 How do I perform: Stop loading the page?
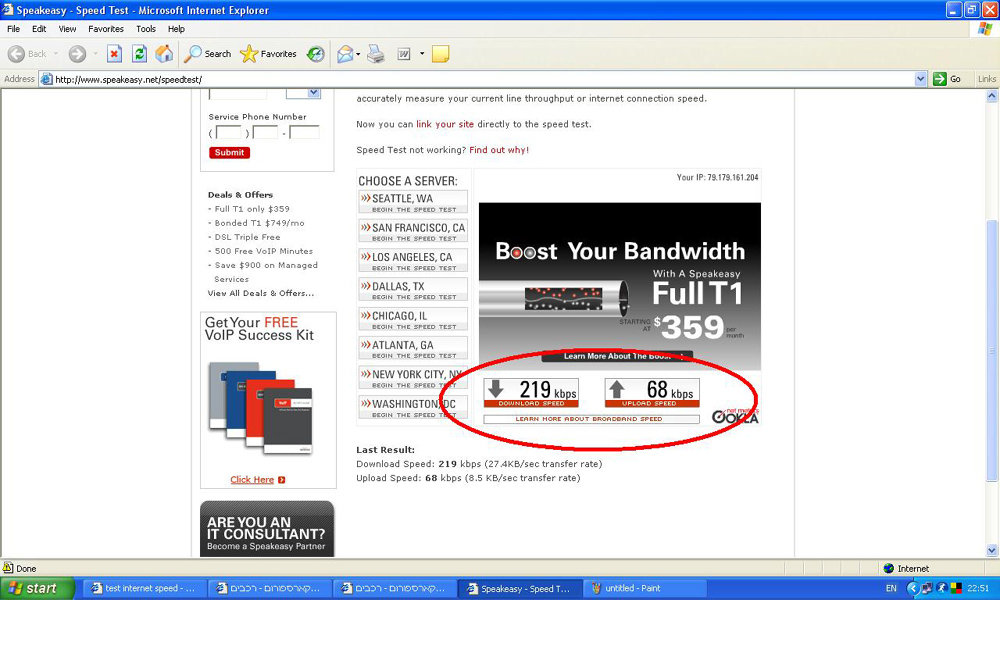coord(114,54)
